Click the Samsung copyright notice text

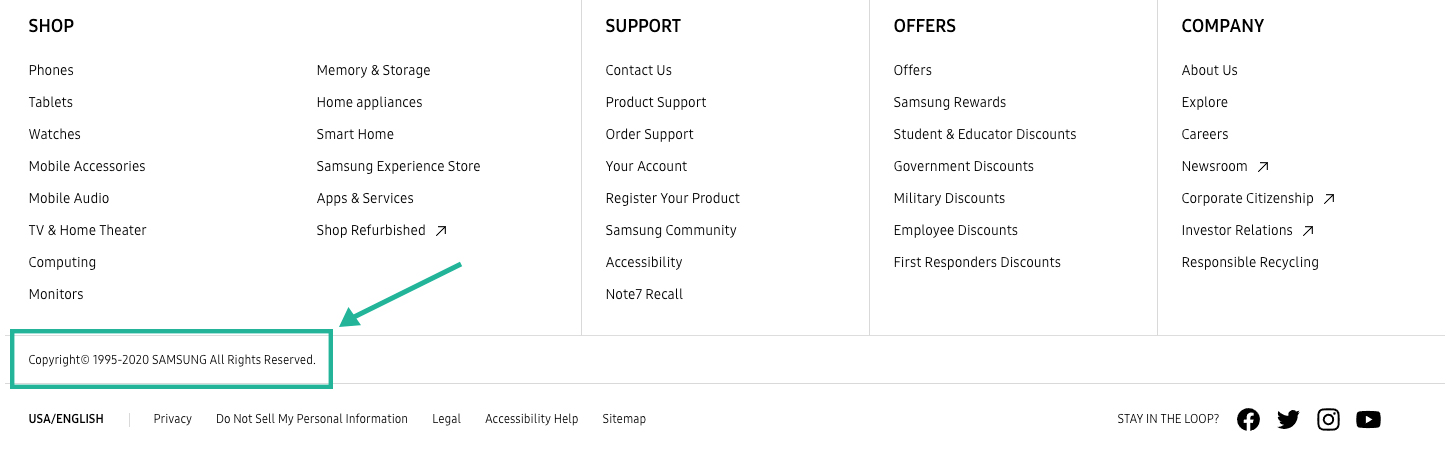[x=172, y=359]
